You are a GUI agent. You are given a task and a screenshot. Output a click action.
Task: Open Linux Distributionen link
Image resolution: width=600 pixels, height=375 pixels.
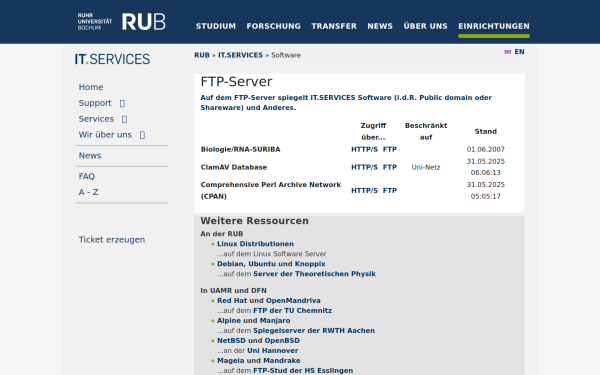pyautogui.click(x=256, y=244)
